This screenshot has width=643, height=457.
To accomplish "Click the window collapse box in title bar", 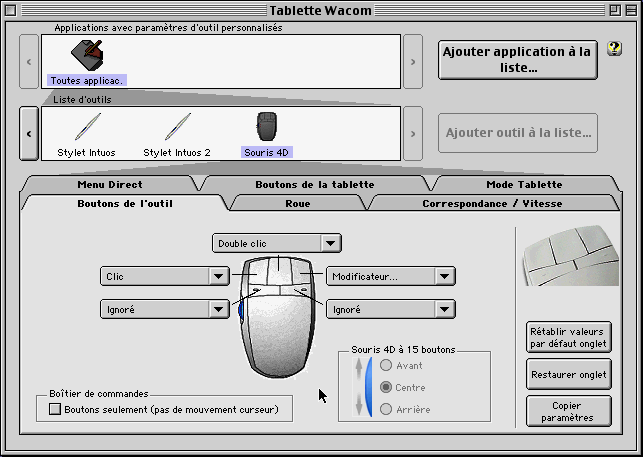I will pyautogui.click(x=632, y=10).
